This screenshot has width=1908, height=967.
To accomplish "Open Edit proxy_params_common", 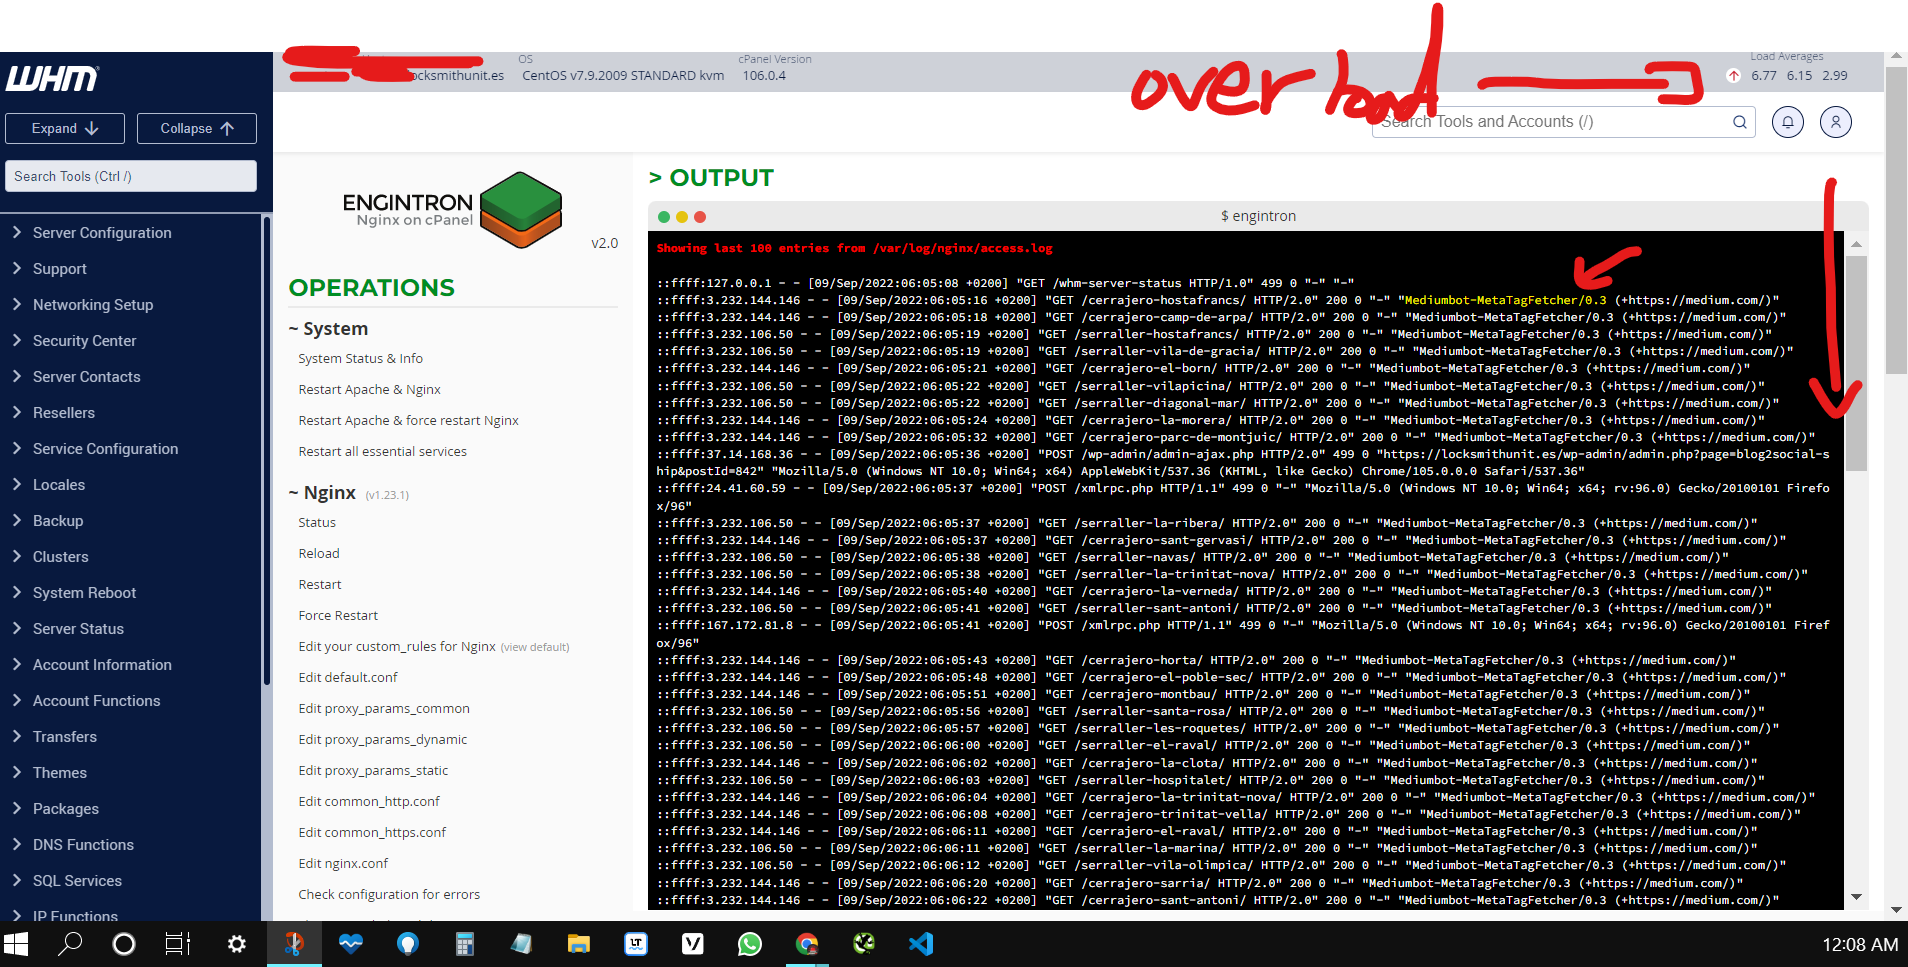I will 384,708.
